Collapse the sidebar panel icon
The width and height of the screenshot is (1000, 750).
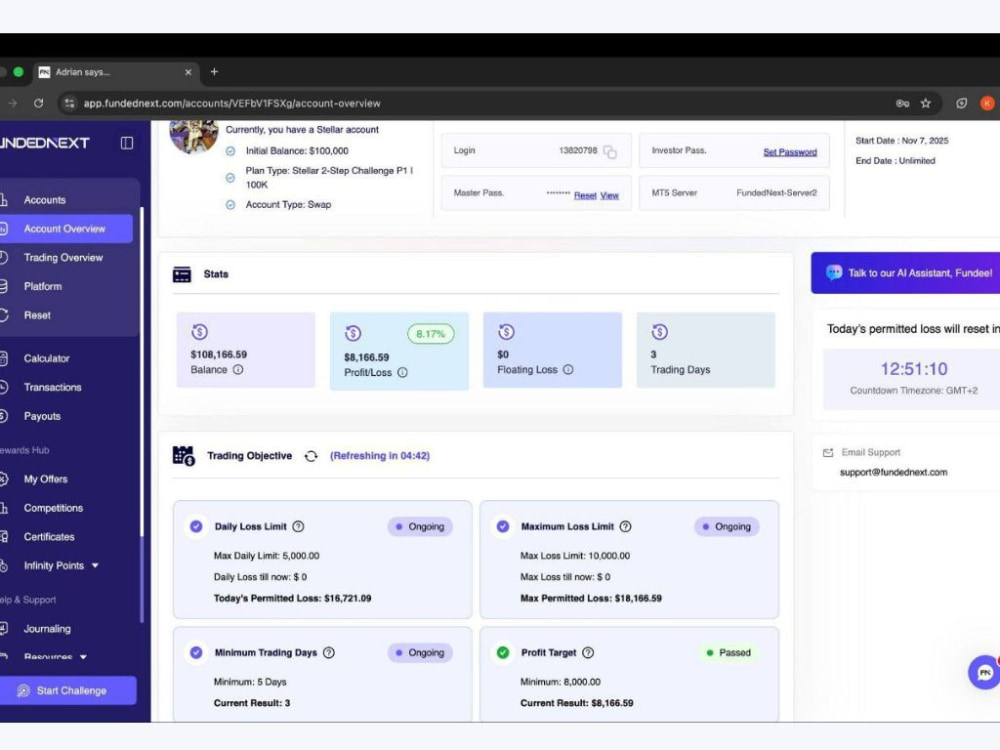tap(127, 143)
